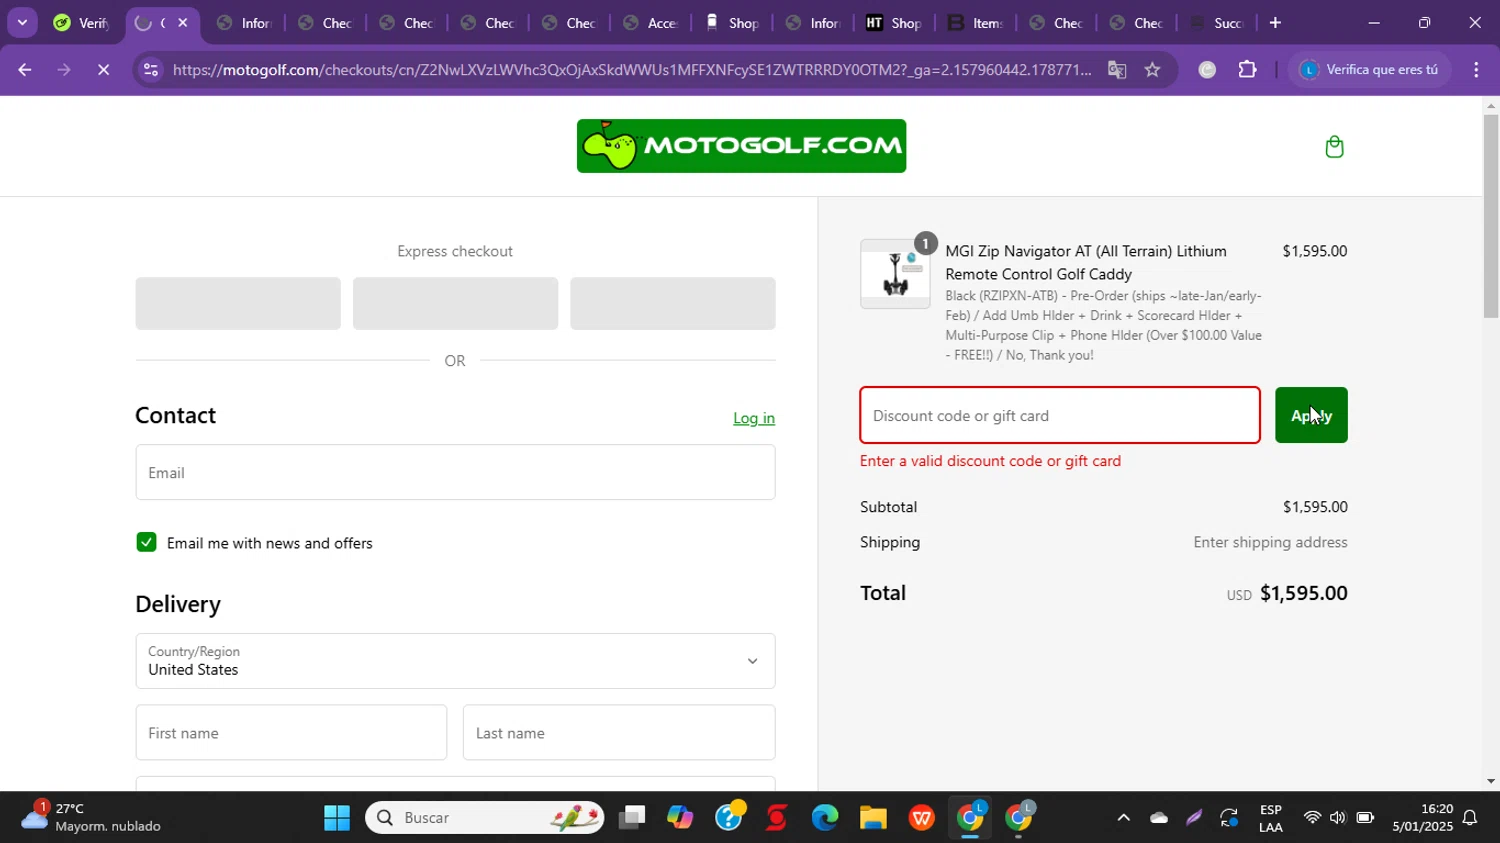1500x843 pixels.
Task: Switch the ESP LAA keyboard language indicator
Action: point(1271,817)
